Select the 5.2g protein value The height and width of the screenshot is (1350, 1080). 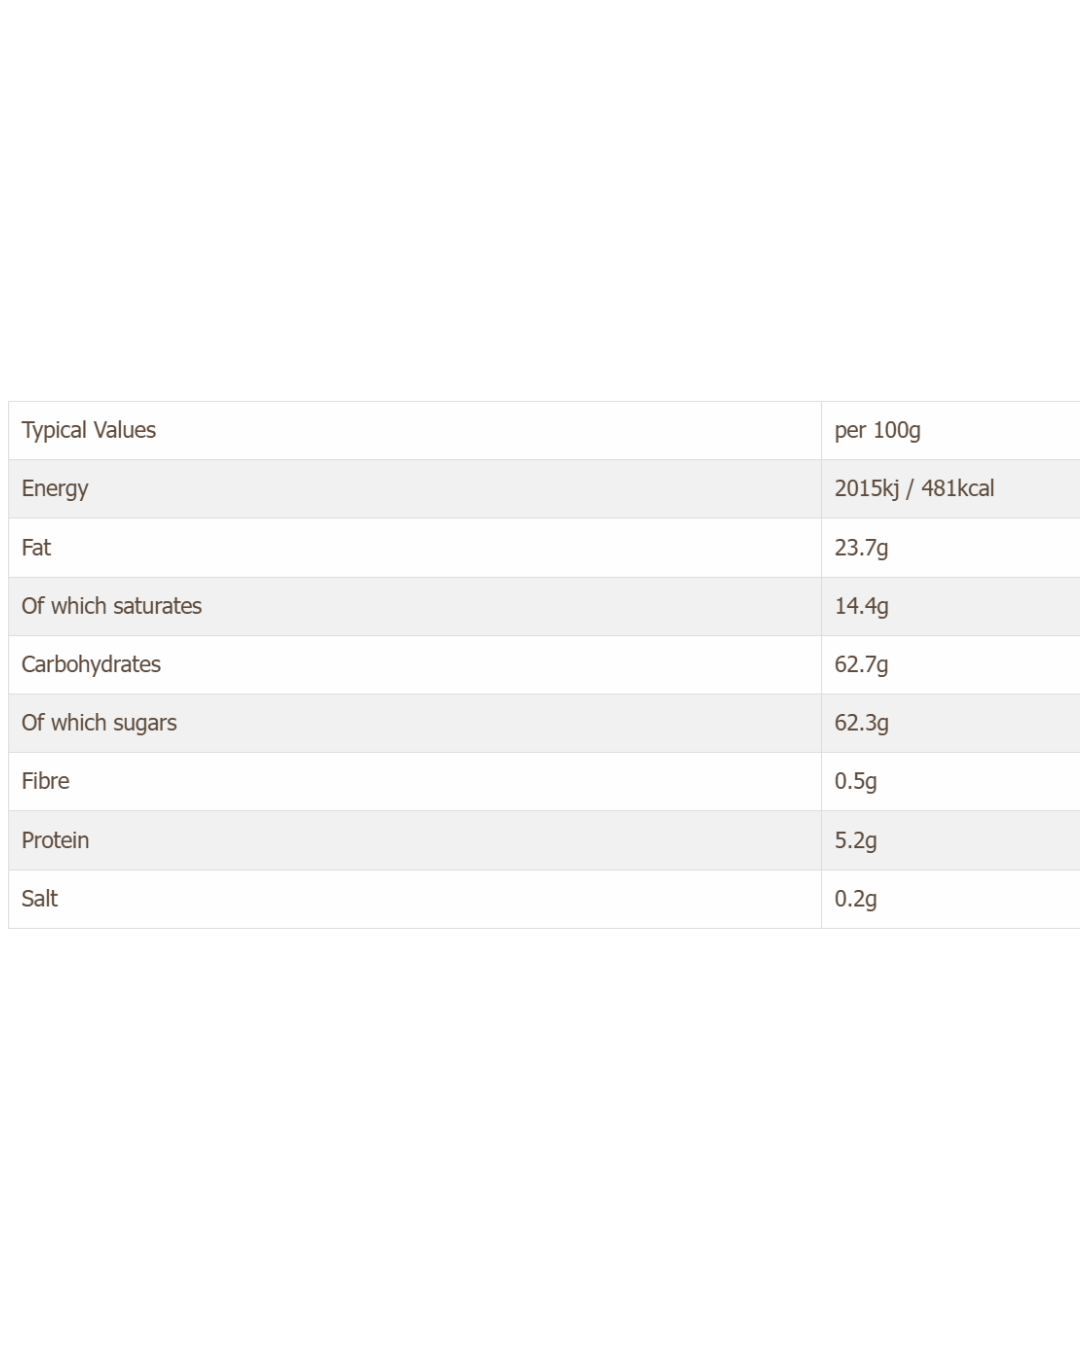pyautogui.click(x=855, y=840)
